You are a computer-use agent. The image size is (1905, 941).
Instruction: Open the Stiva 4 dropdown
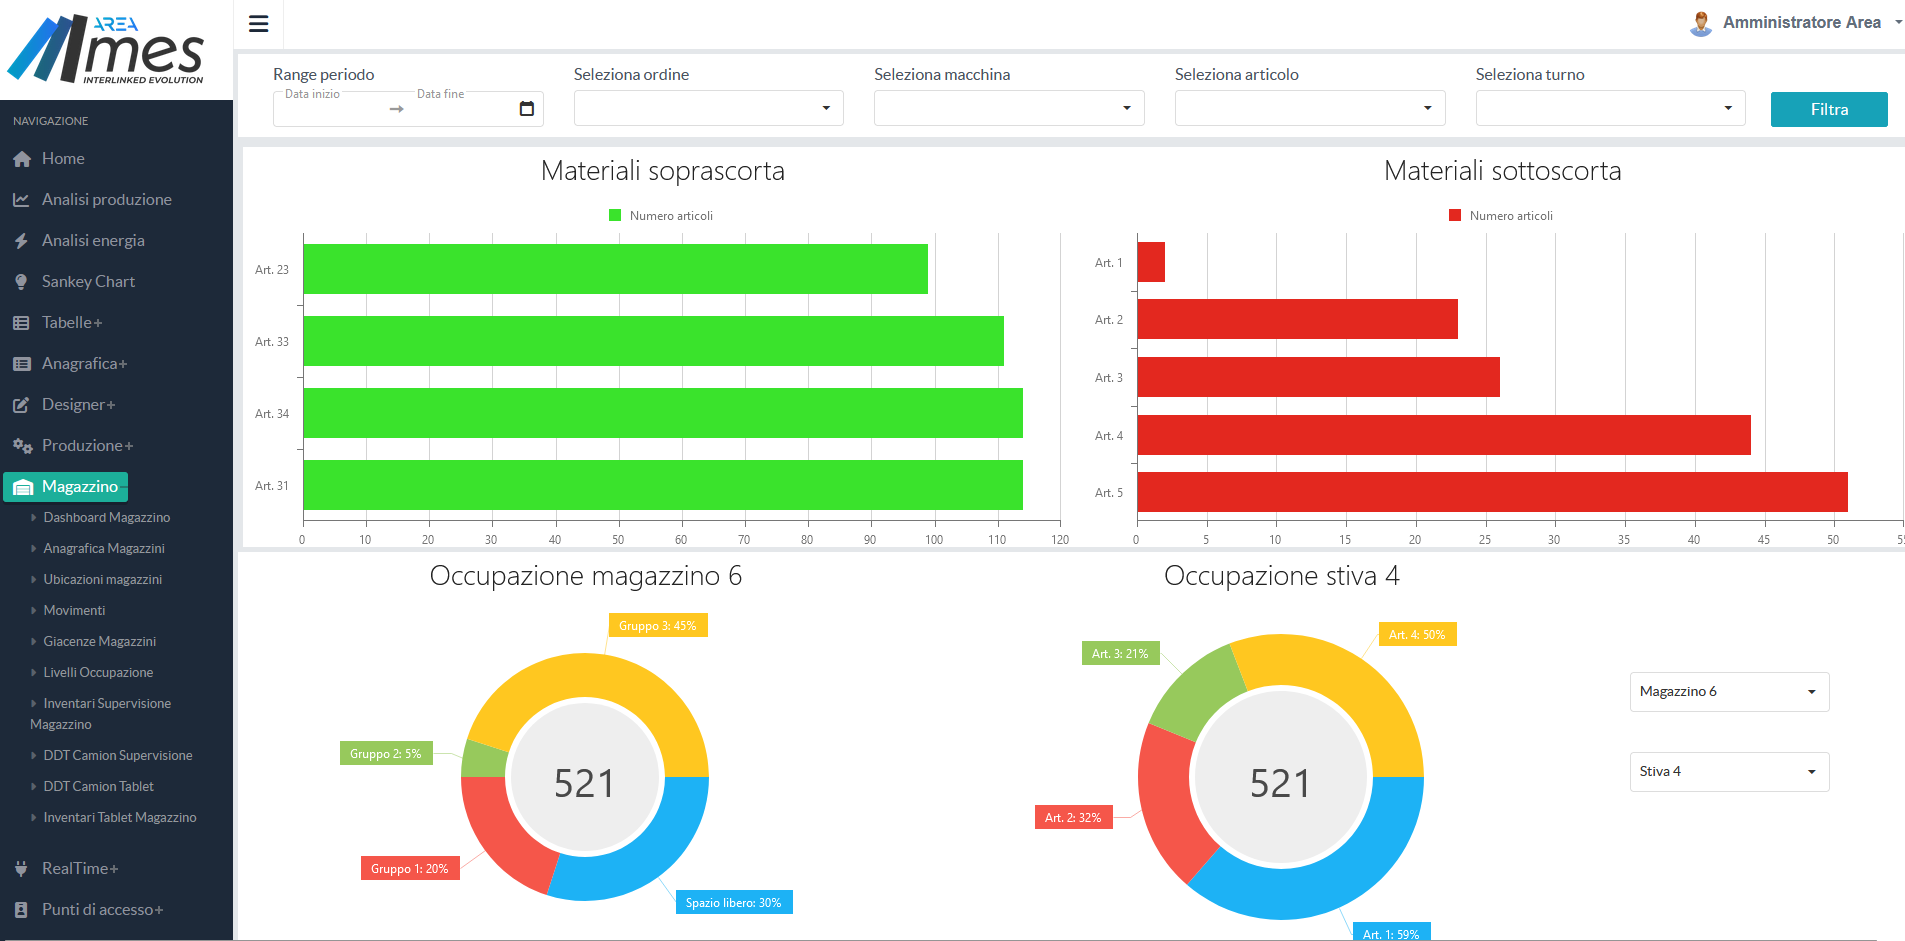click(x=1729, y=772)
